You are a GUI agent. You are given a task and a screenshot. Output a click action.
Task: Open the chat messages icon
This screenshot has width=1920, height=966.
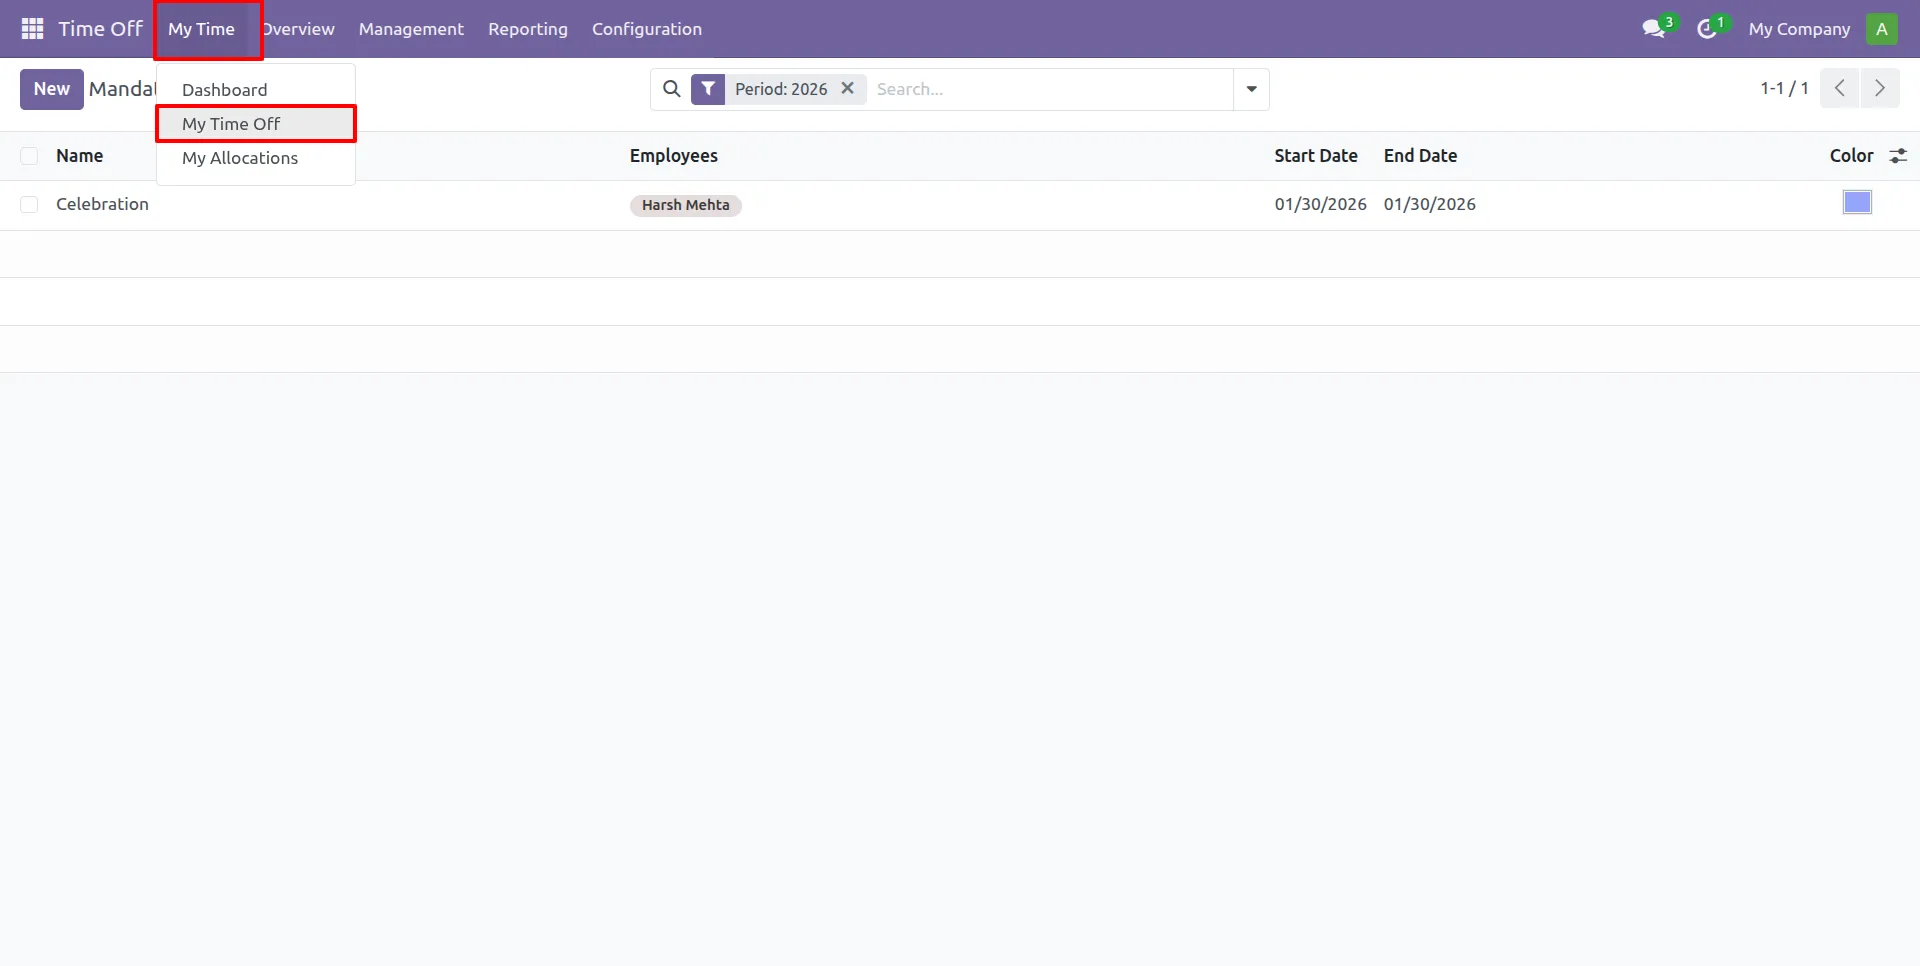(1654, 29)
